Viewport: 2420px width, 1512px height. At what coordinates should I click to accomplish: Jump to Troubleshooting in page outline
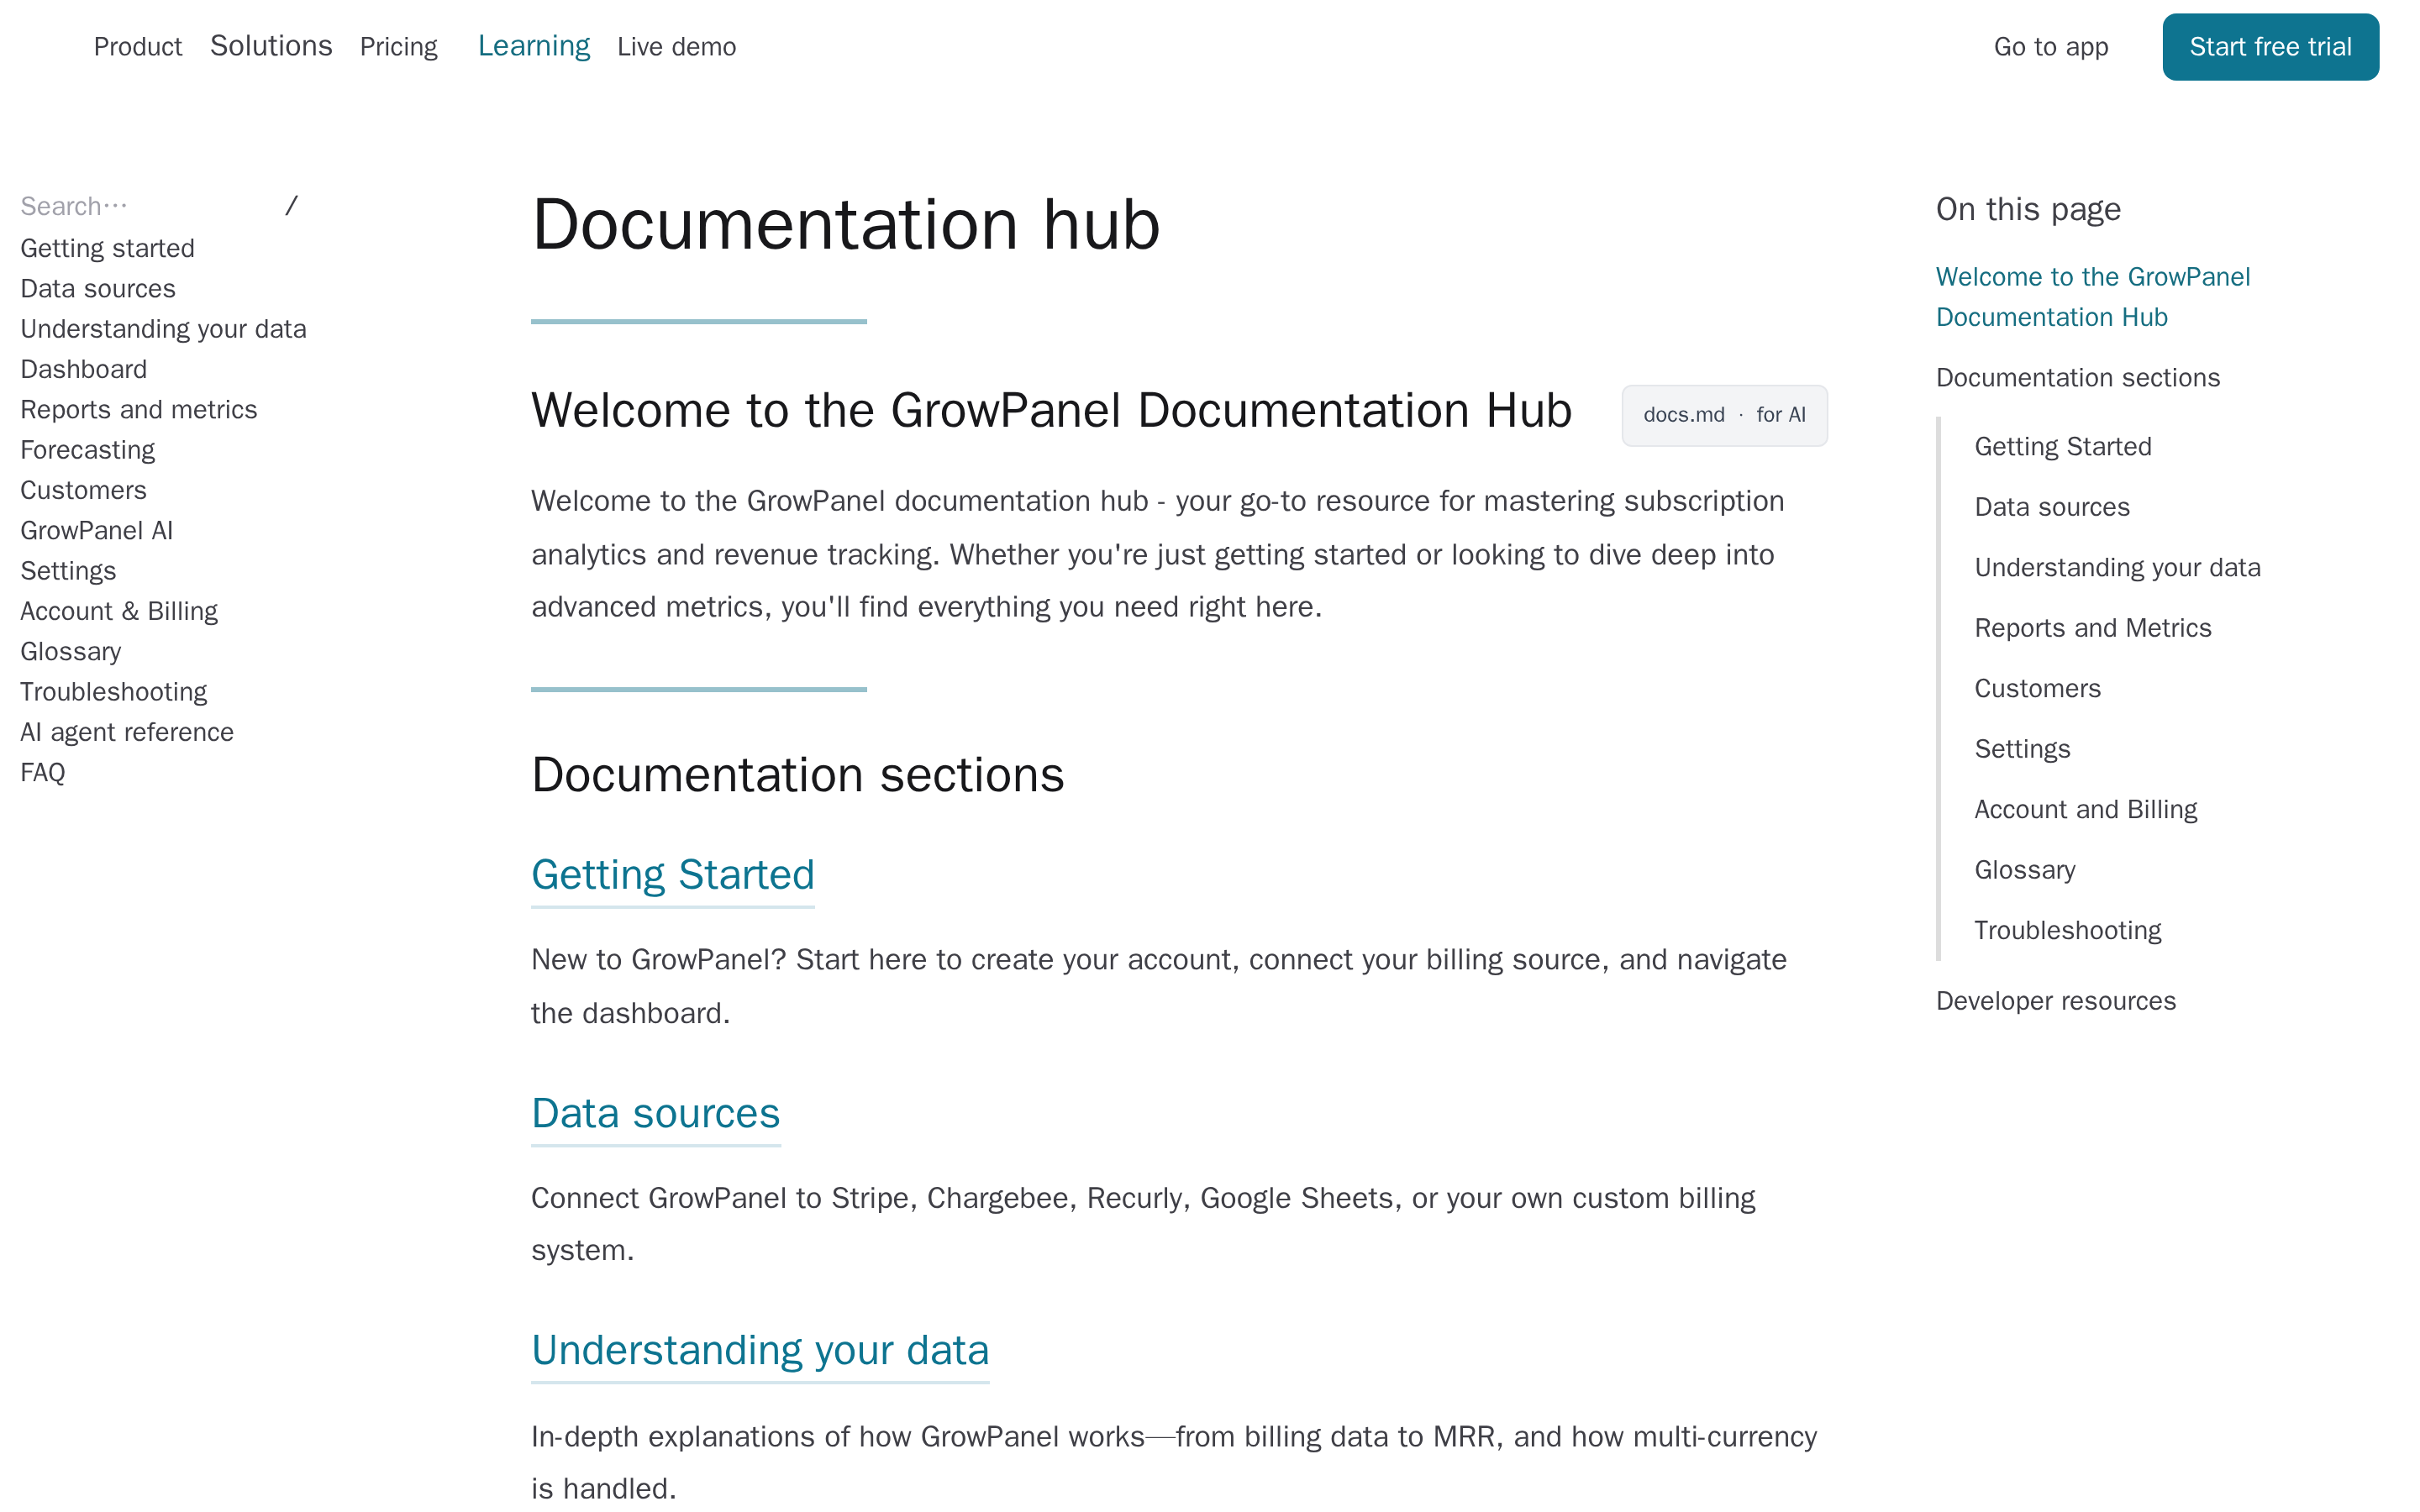point(2068,931)
